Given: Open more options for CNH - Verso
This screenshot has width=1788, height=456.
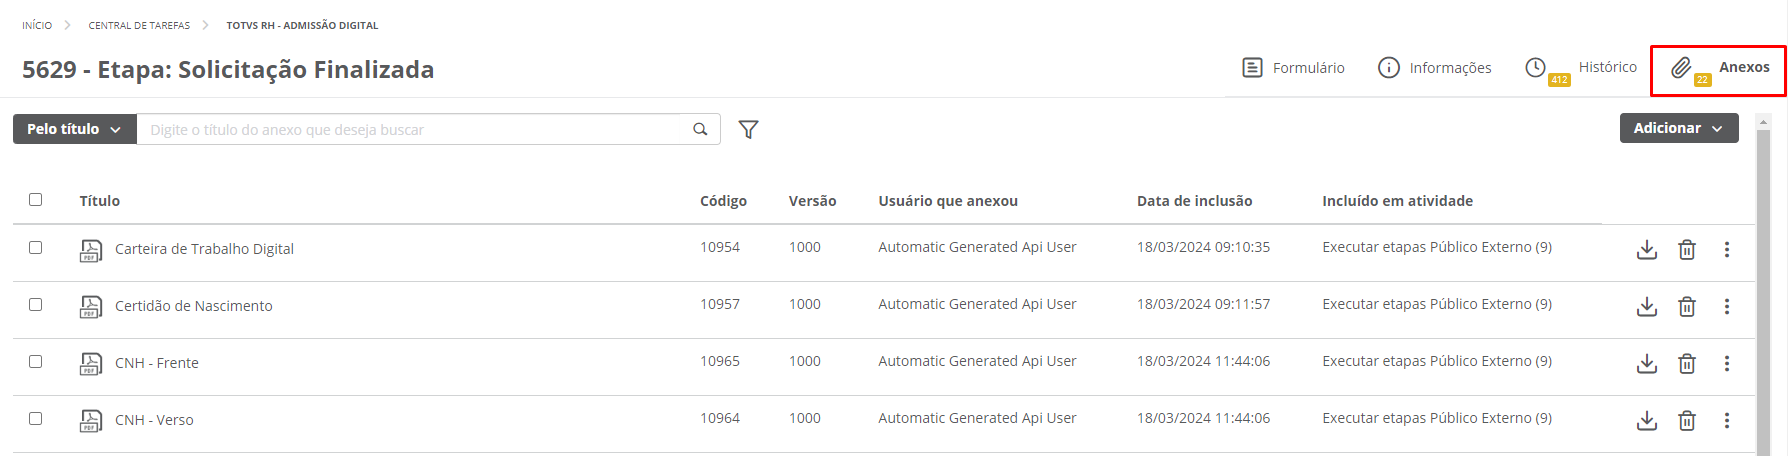Looking at the screenshot, I should click(1726, 421).
